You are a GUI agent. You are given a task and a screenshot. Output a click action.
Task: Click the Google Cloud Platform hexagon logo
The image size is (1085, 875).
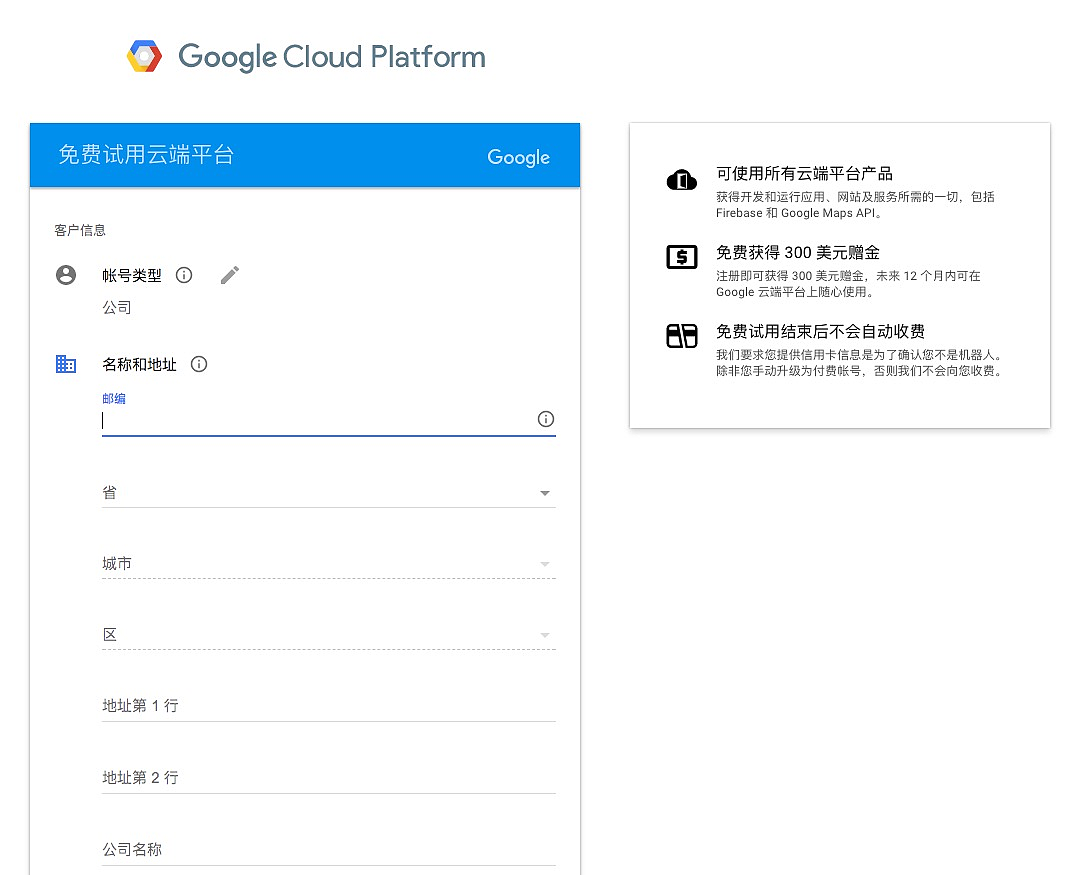tap(144, 56)
